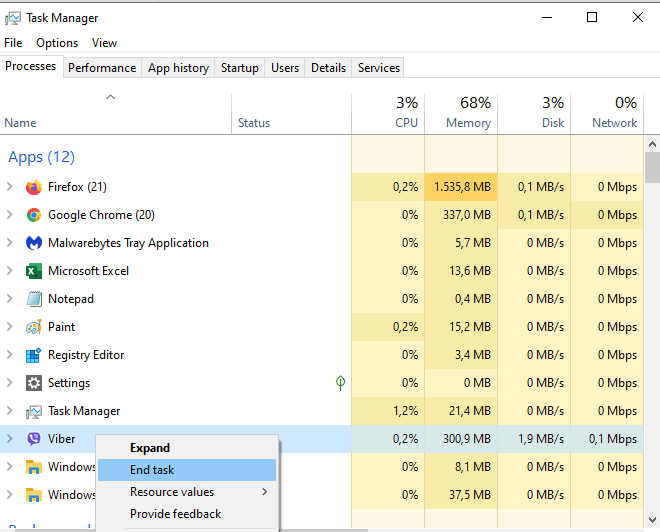This screenshot has height=532, width=660.
Task: Click the Firefox icon in process list
Action: [34, 187]
